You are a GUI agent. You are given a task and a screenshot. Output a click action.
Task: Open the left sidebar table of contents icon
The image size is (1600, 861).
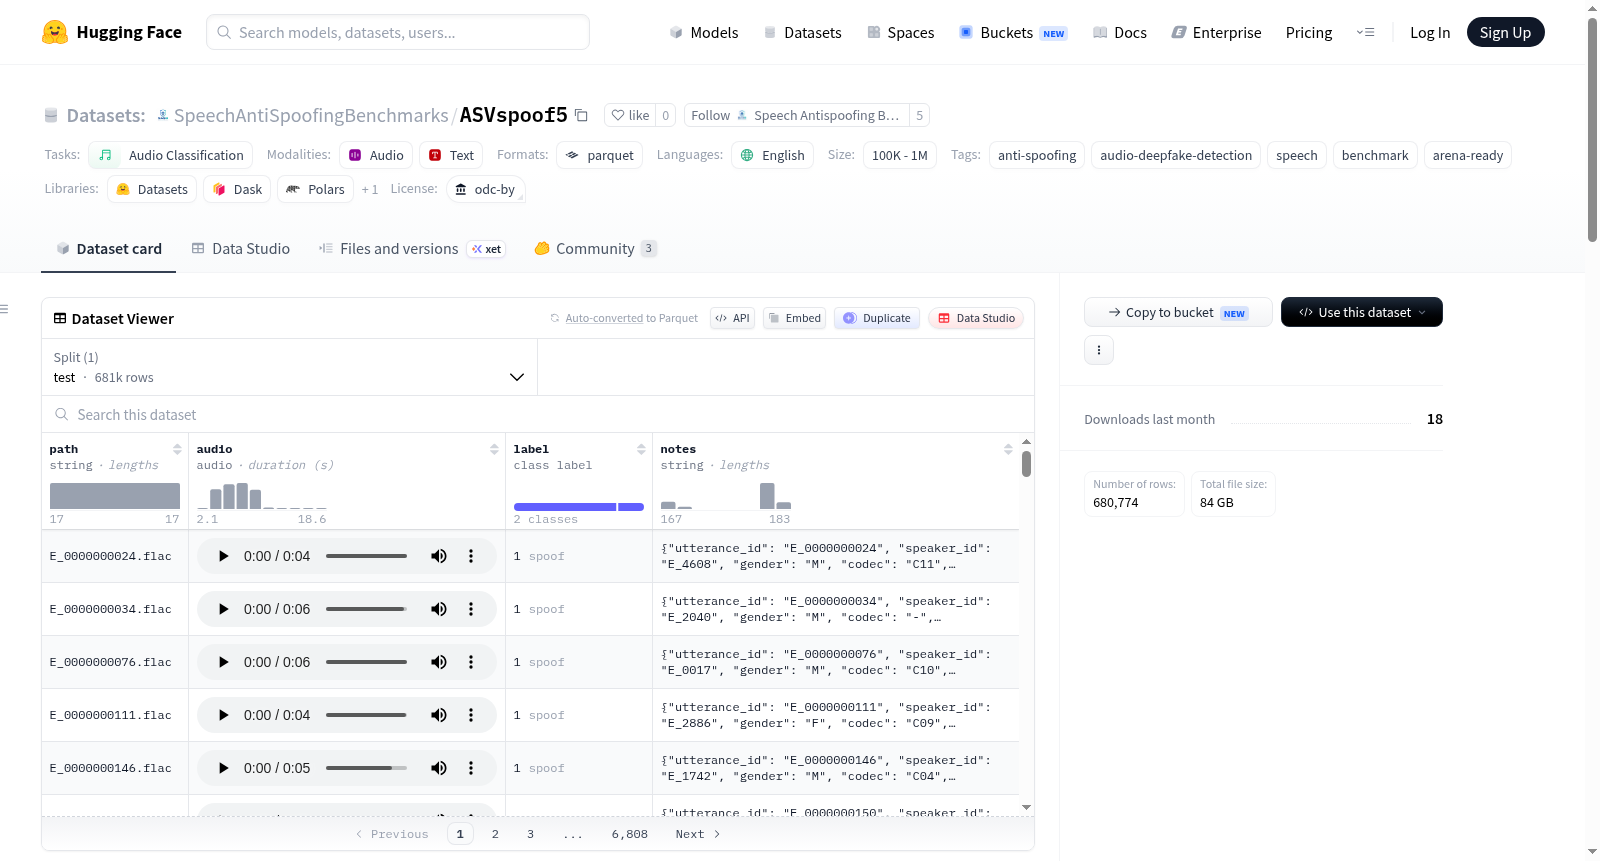pos(5,309)
